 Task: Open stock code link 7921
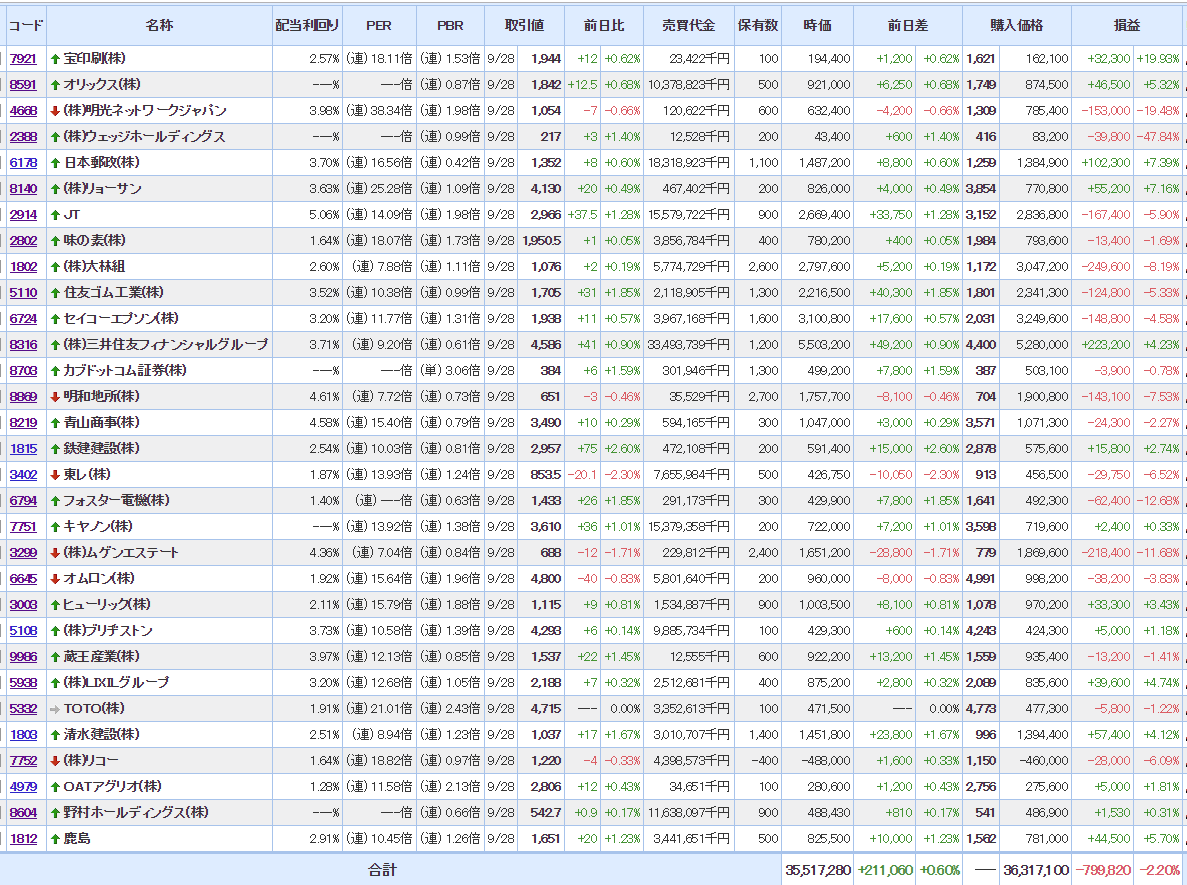(23, 59)
